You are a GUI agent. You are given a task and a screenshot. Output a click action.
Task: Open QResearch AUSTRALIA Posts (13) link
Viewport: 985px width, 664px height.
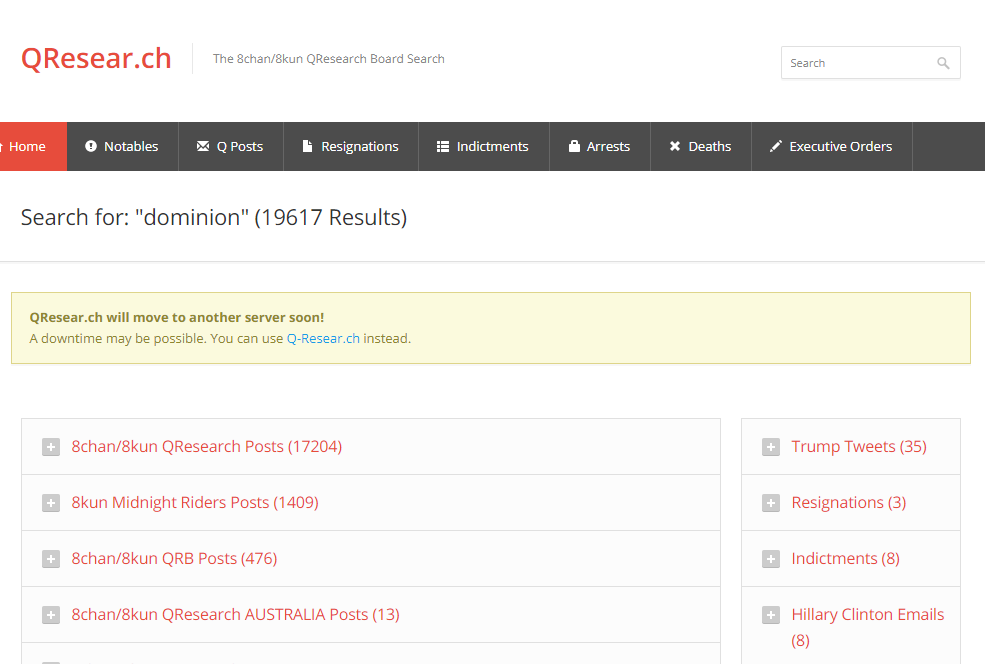[x=236, y=614]
